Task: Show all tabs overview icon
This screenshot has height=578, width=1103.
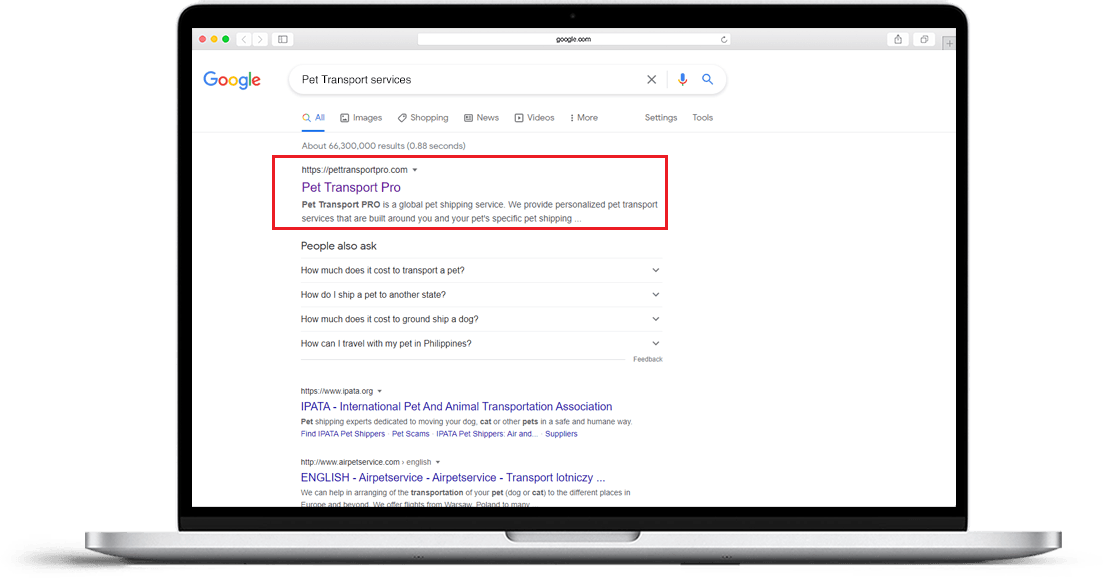Action: pyautogui.click(x=924, y=39)
